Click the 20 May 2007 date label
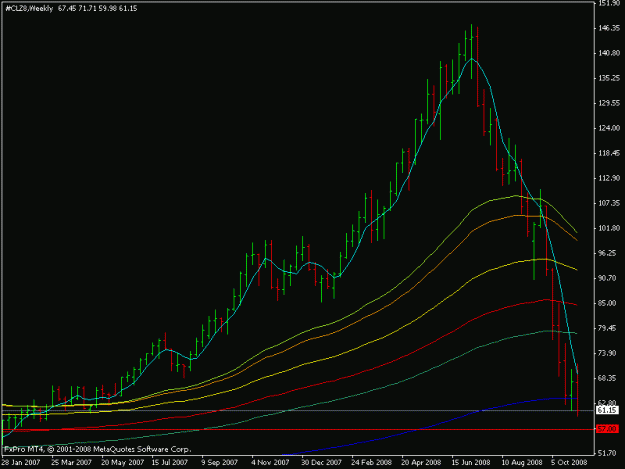625x469 pixels. [x=122, y=463]
